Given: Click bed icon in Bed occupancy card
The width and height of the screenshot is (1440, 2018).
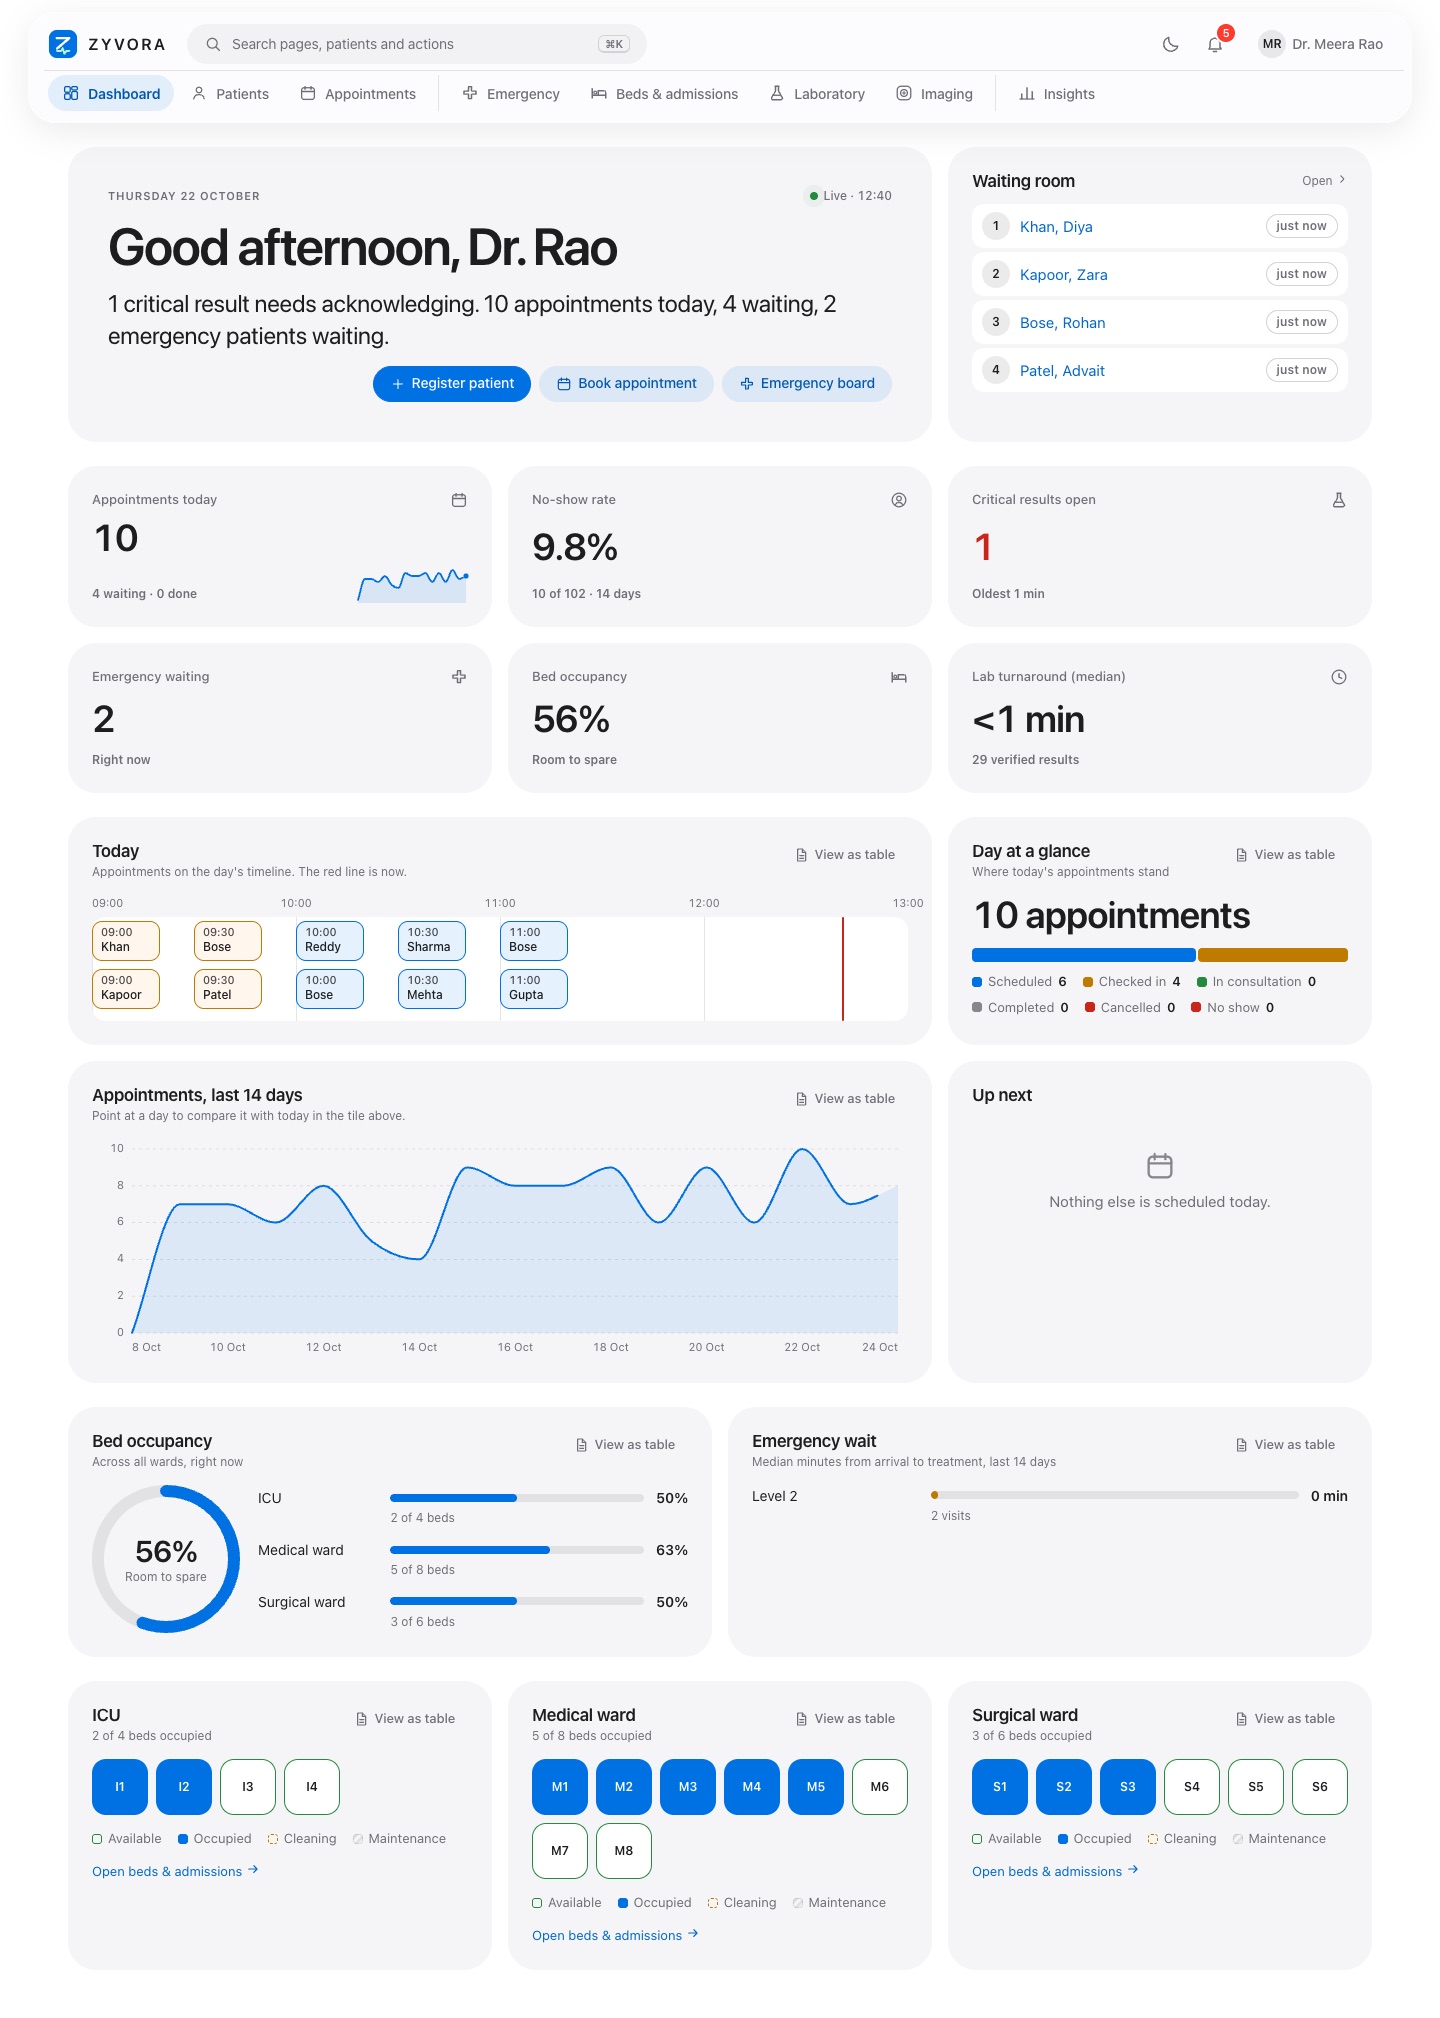Looking at the screenshot, I should tap(899, 677).
